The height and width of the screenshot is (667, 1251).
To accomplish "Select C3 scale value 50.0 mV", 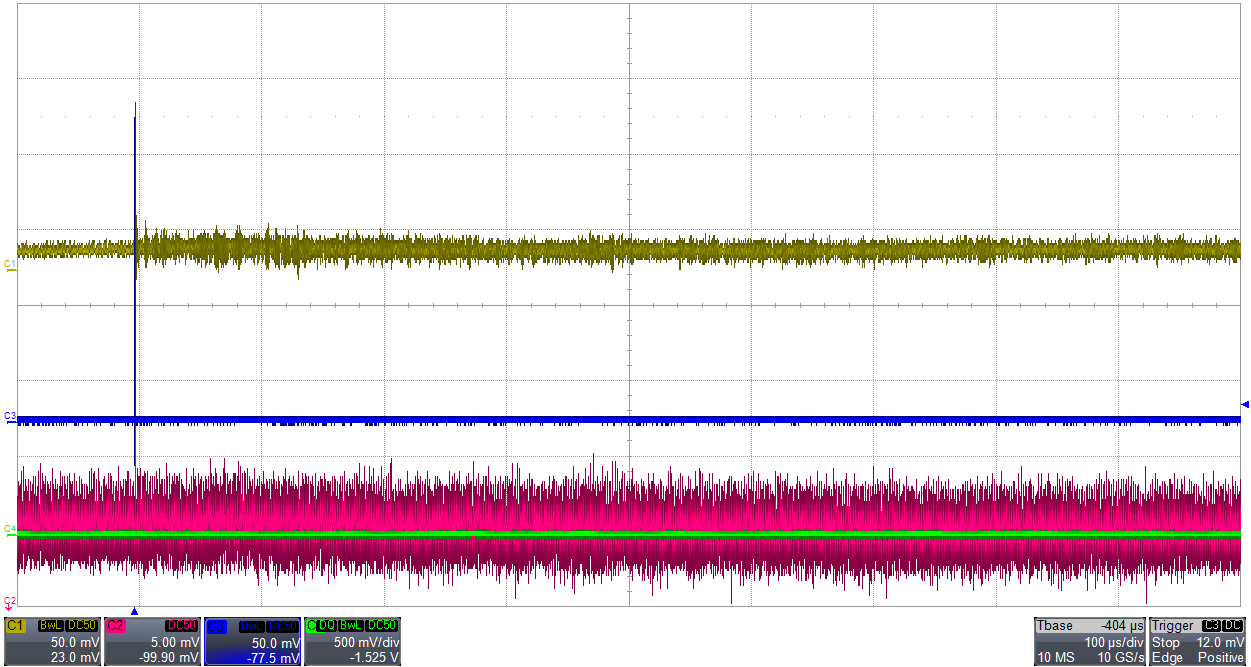I will pyautogui.click(x=276, y=642).
